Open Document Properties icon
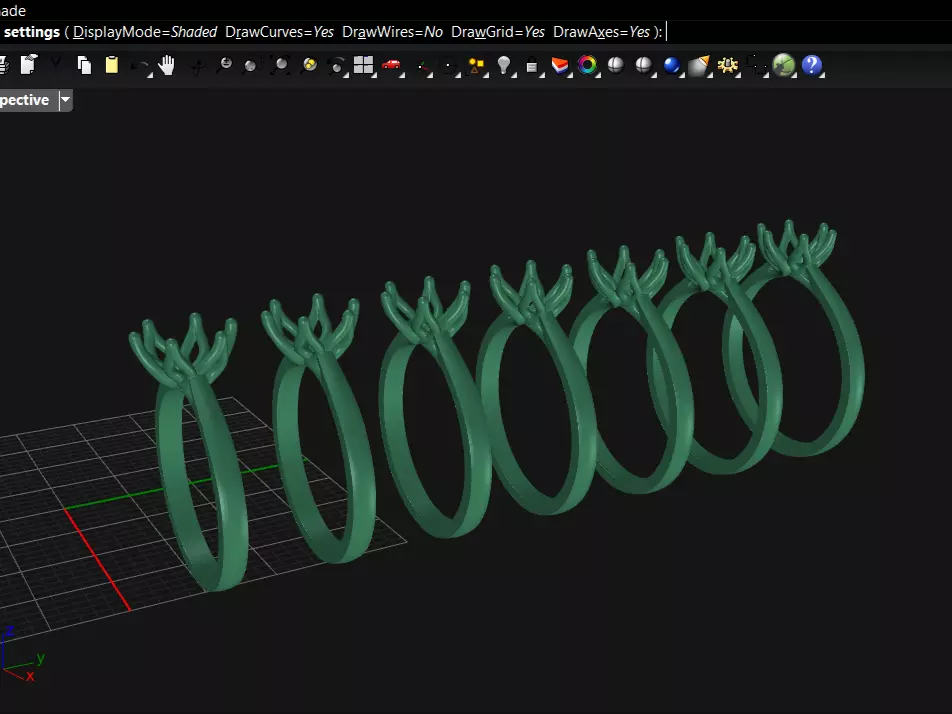Screen dimensions: 952x714 (x=29, y=65)
